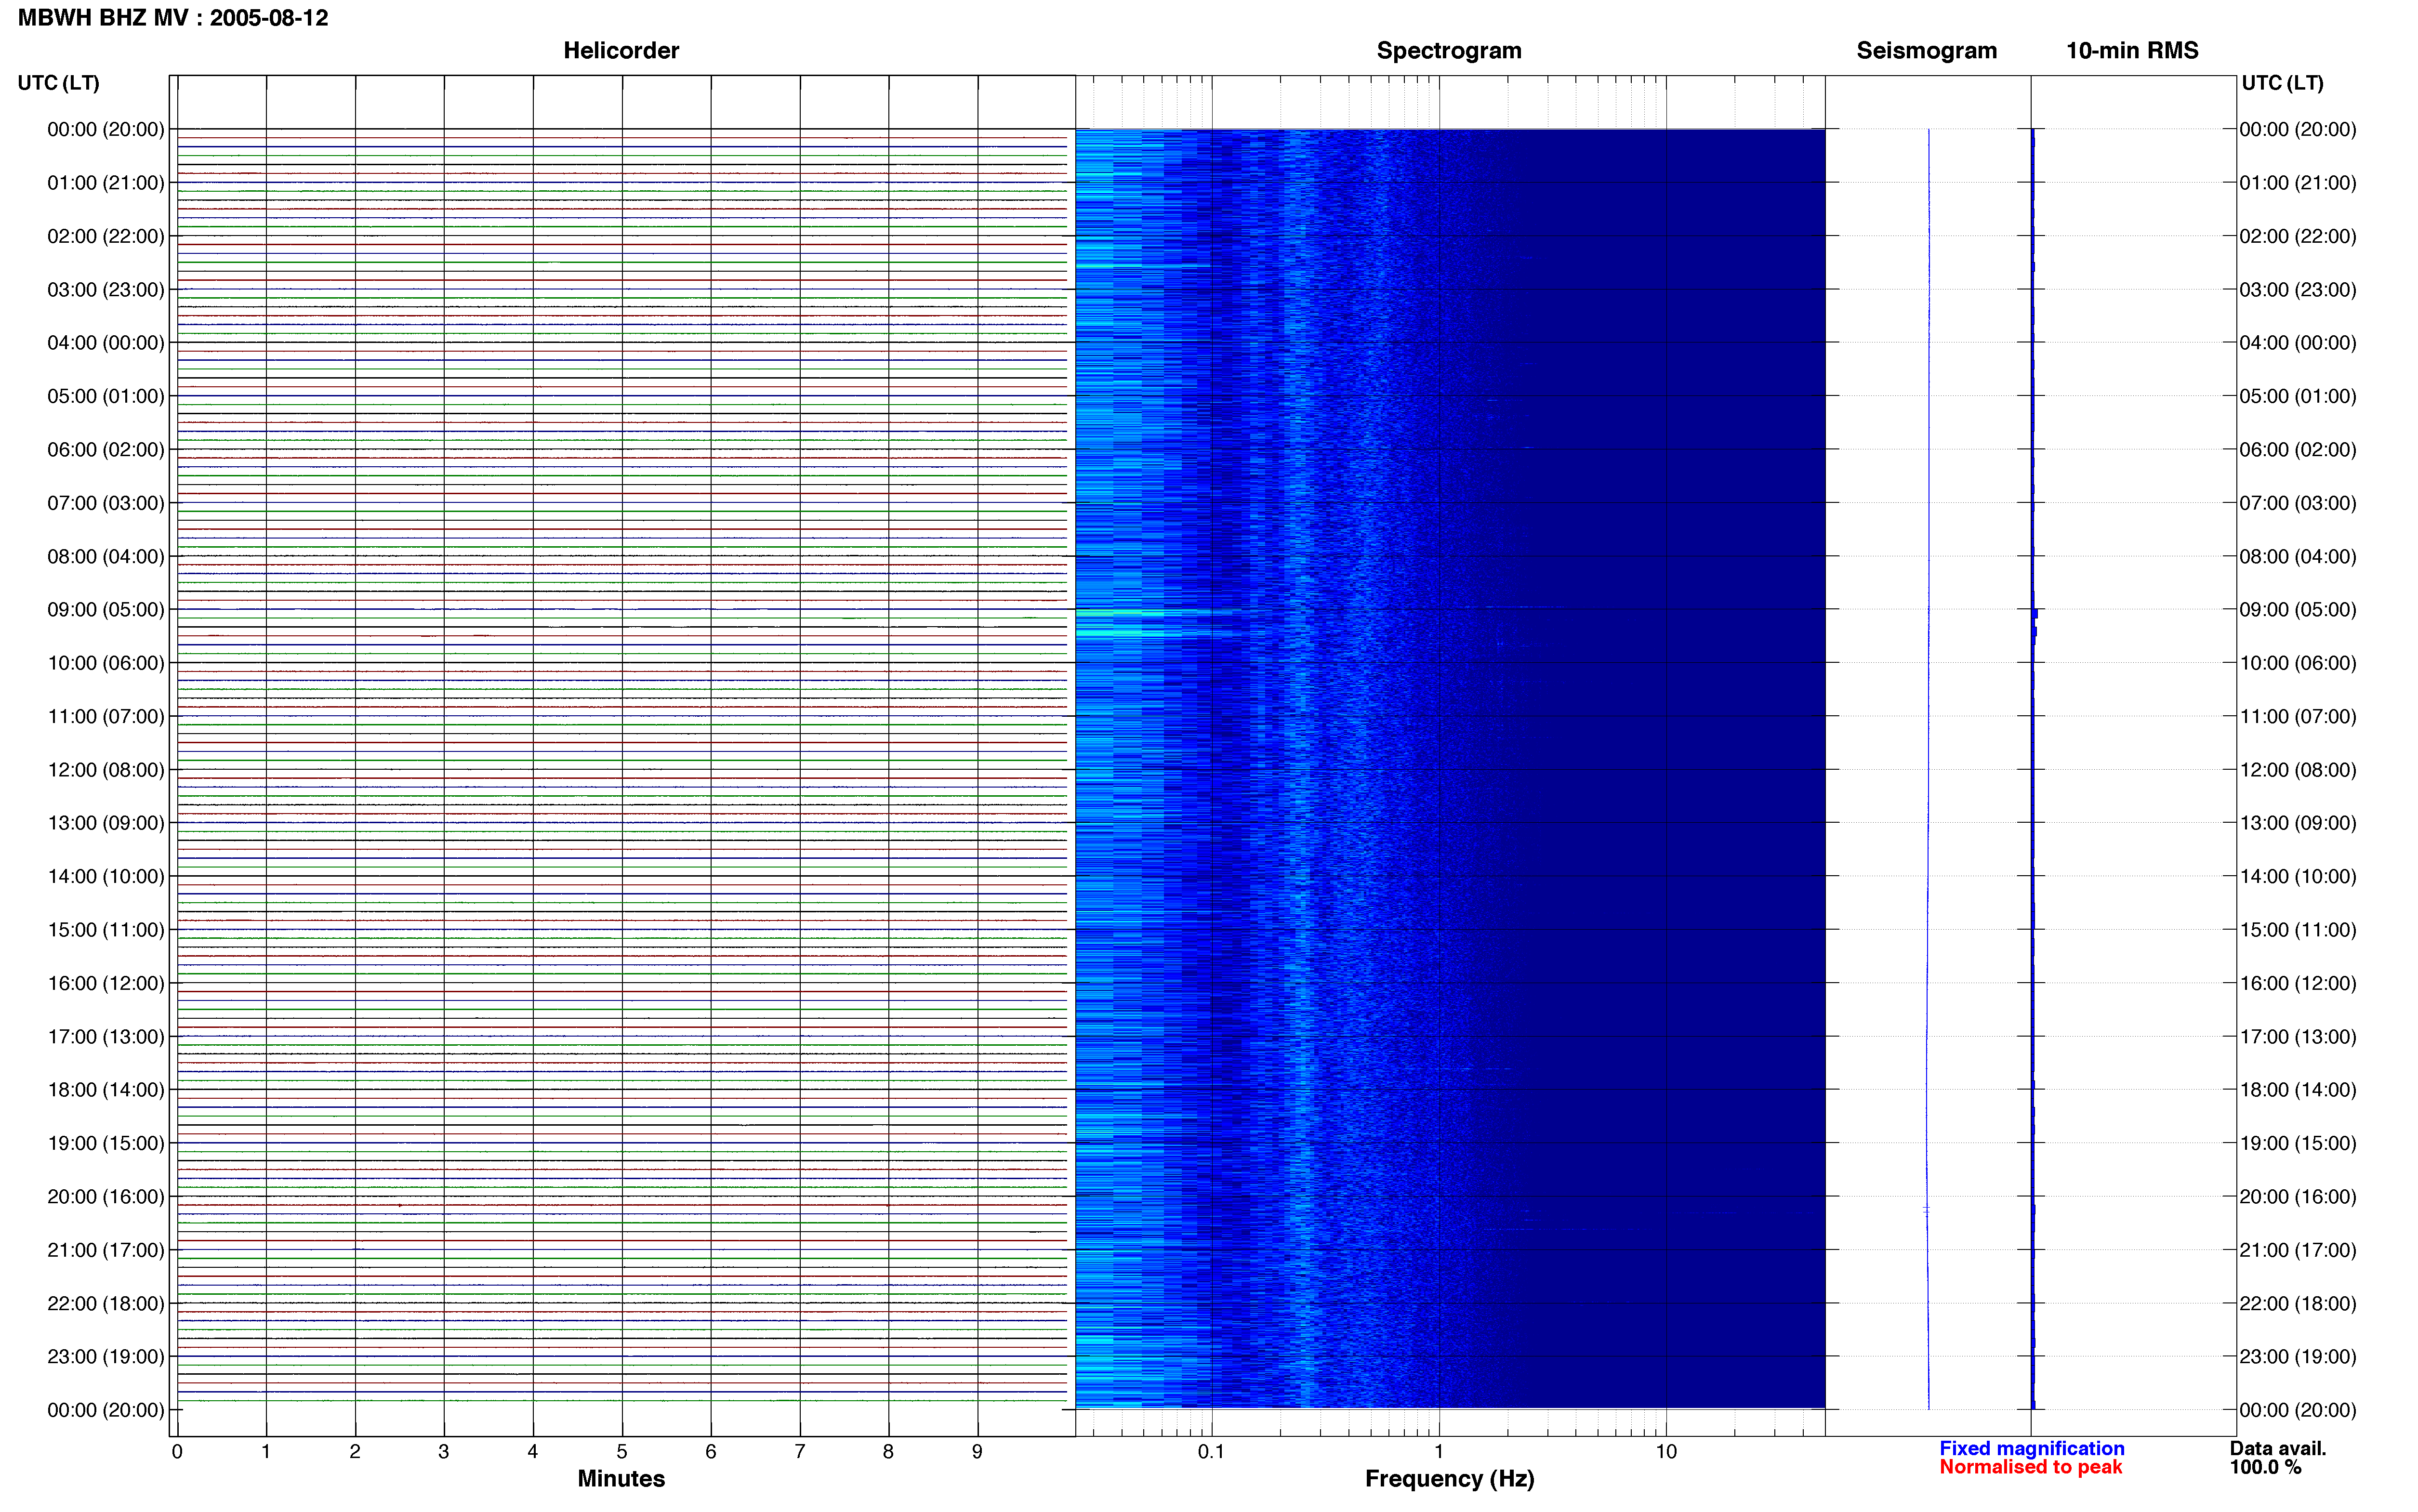Click RMS right-axis label 23:00 (19:00)
Viewport: 2418px width, 1512px height.
tap(2298, 1357)
